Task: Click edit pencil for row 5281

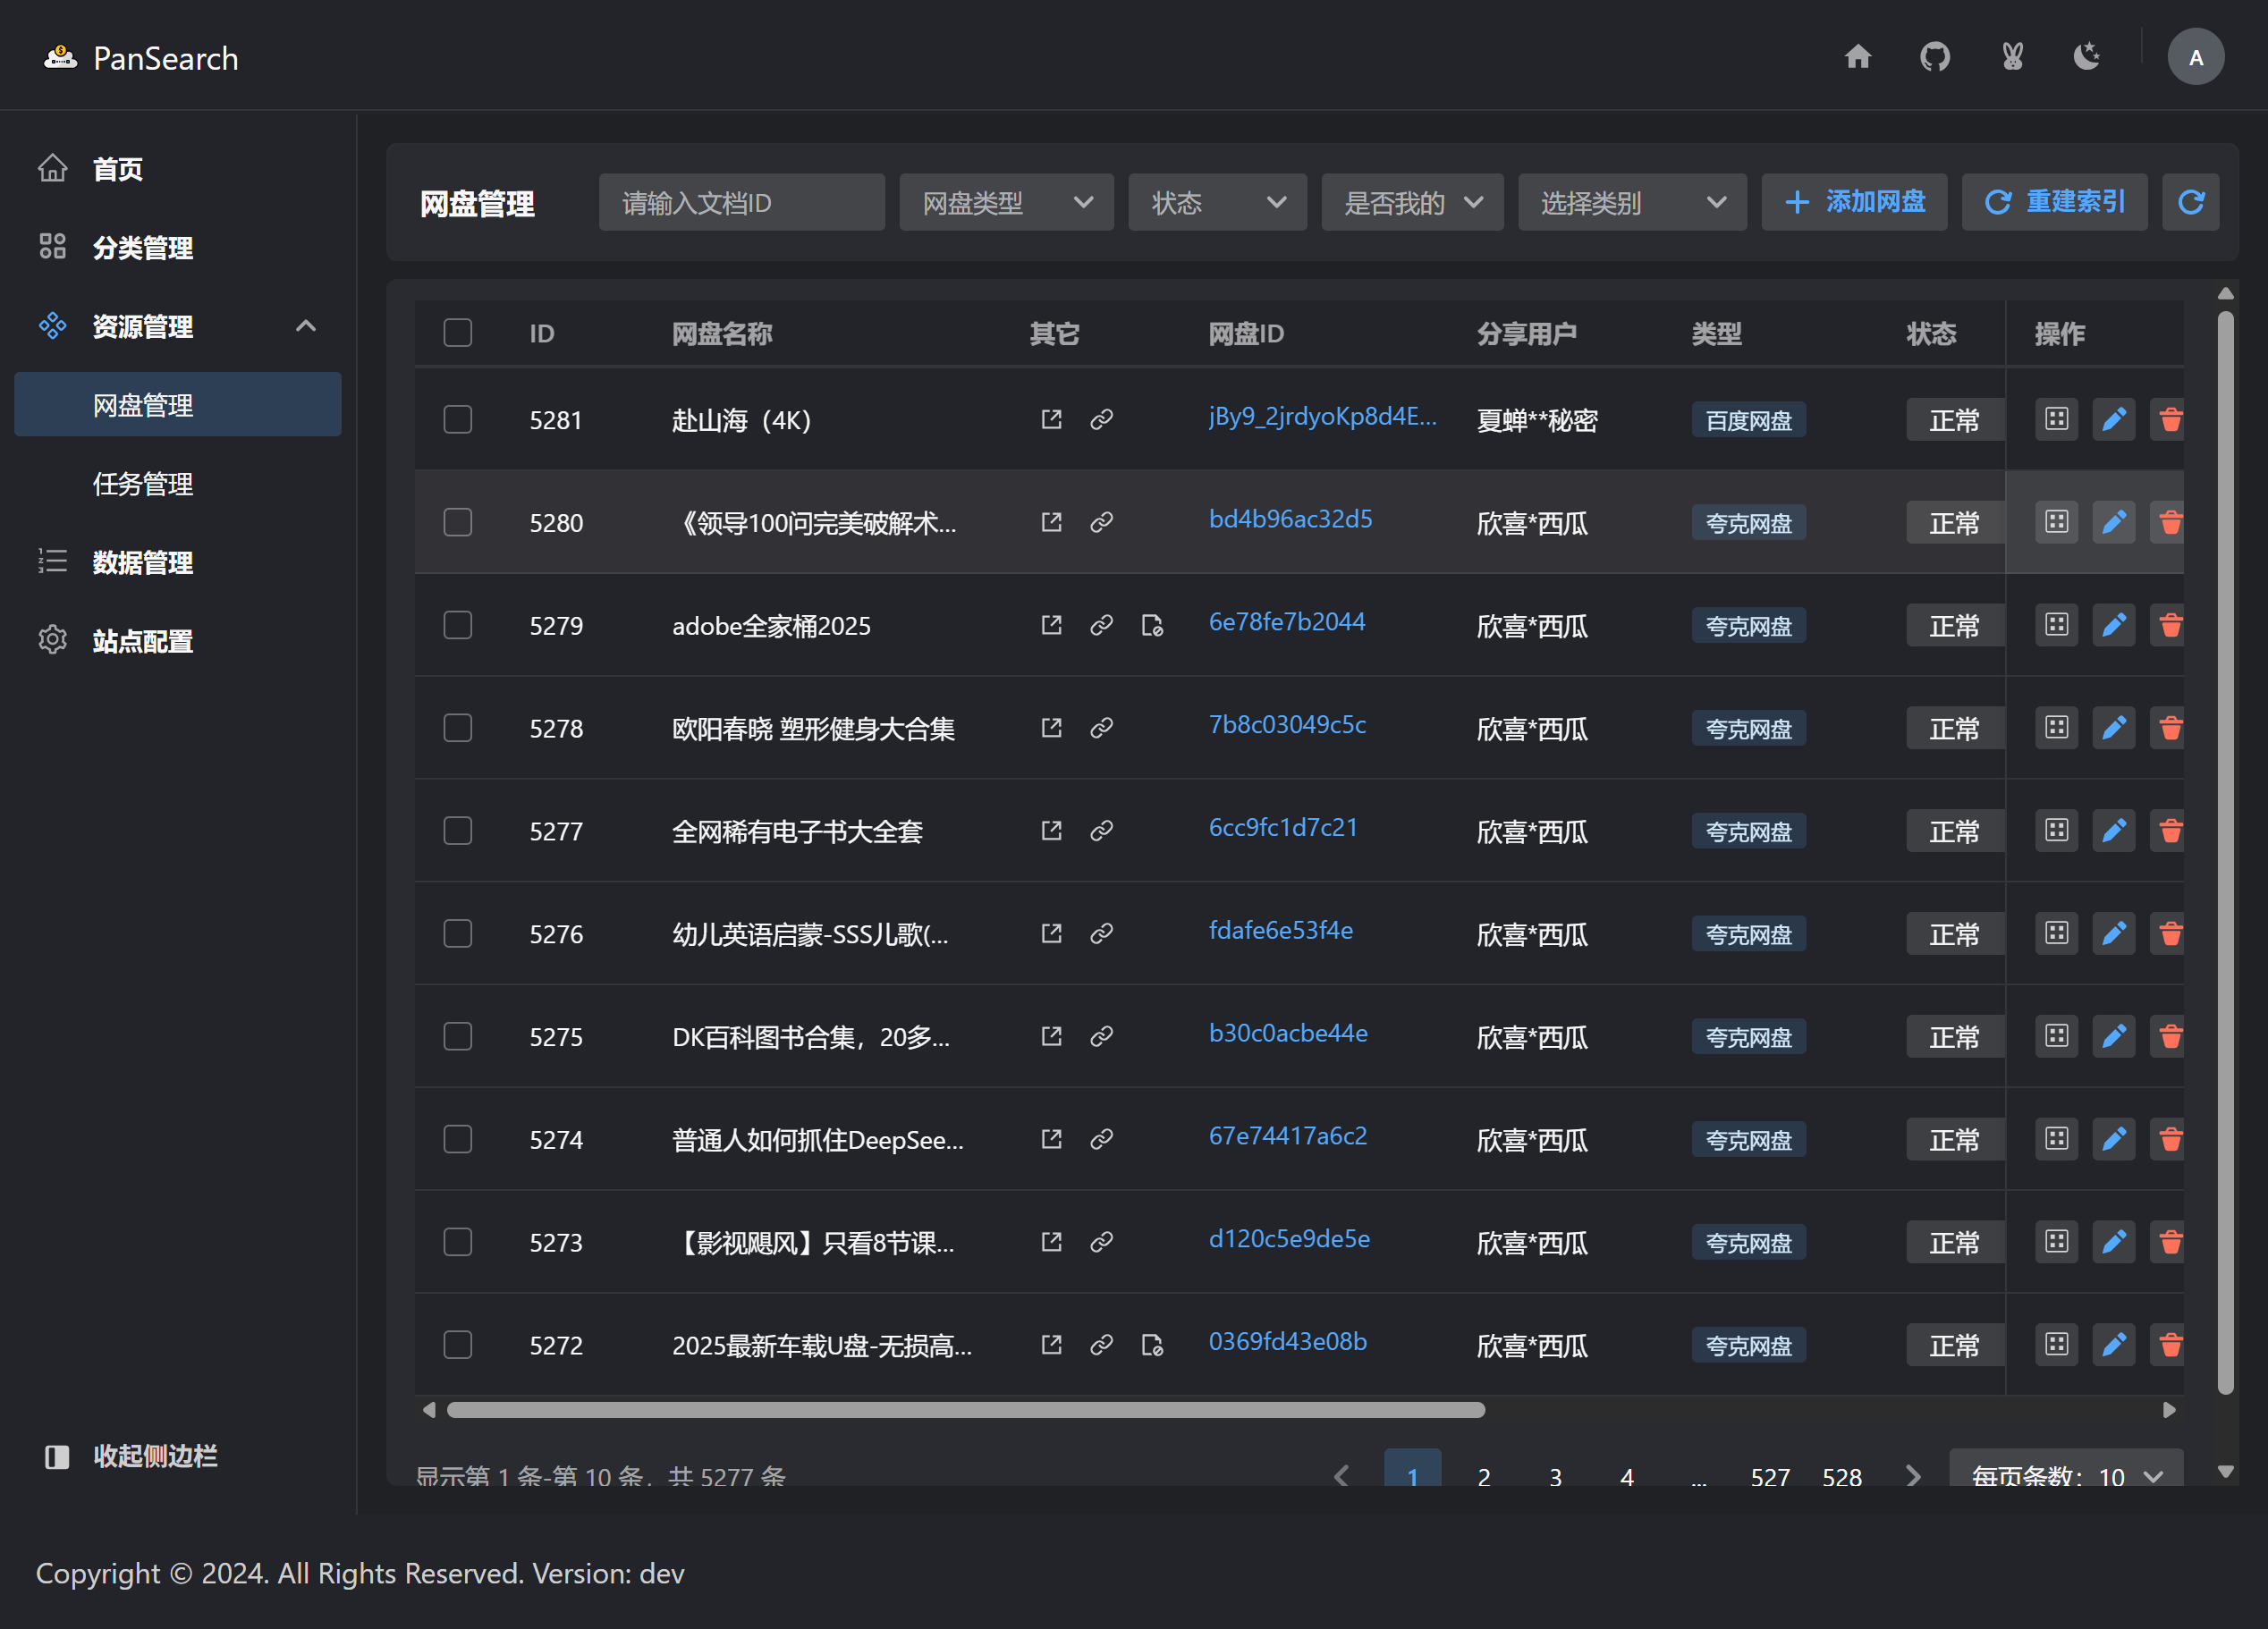Action: click(2113, 419)
